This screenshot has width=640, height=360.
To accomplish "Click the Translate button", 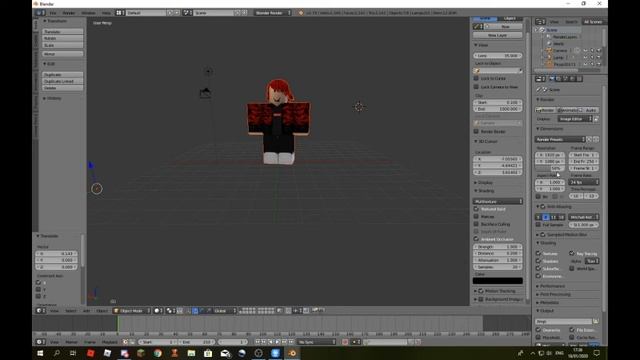I will (62, 31).
